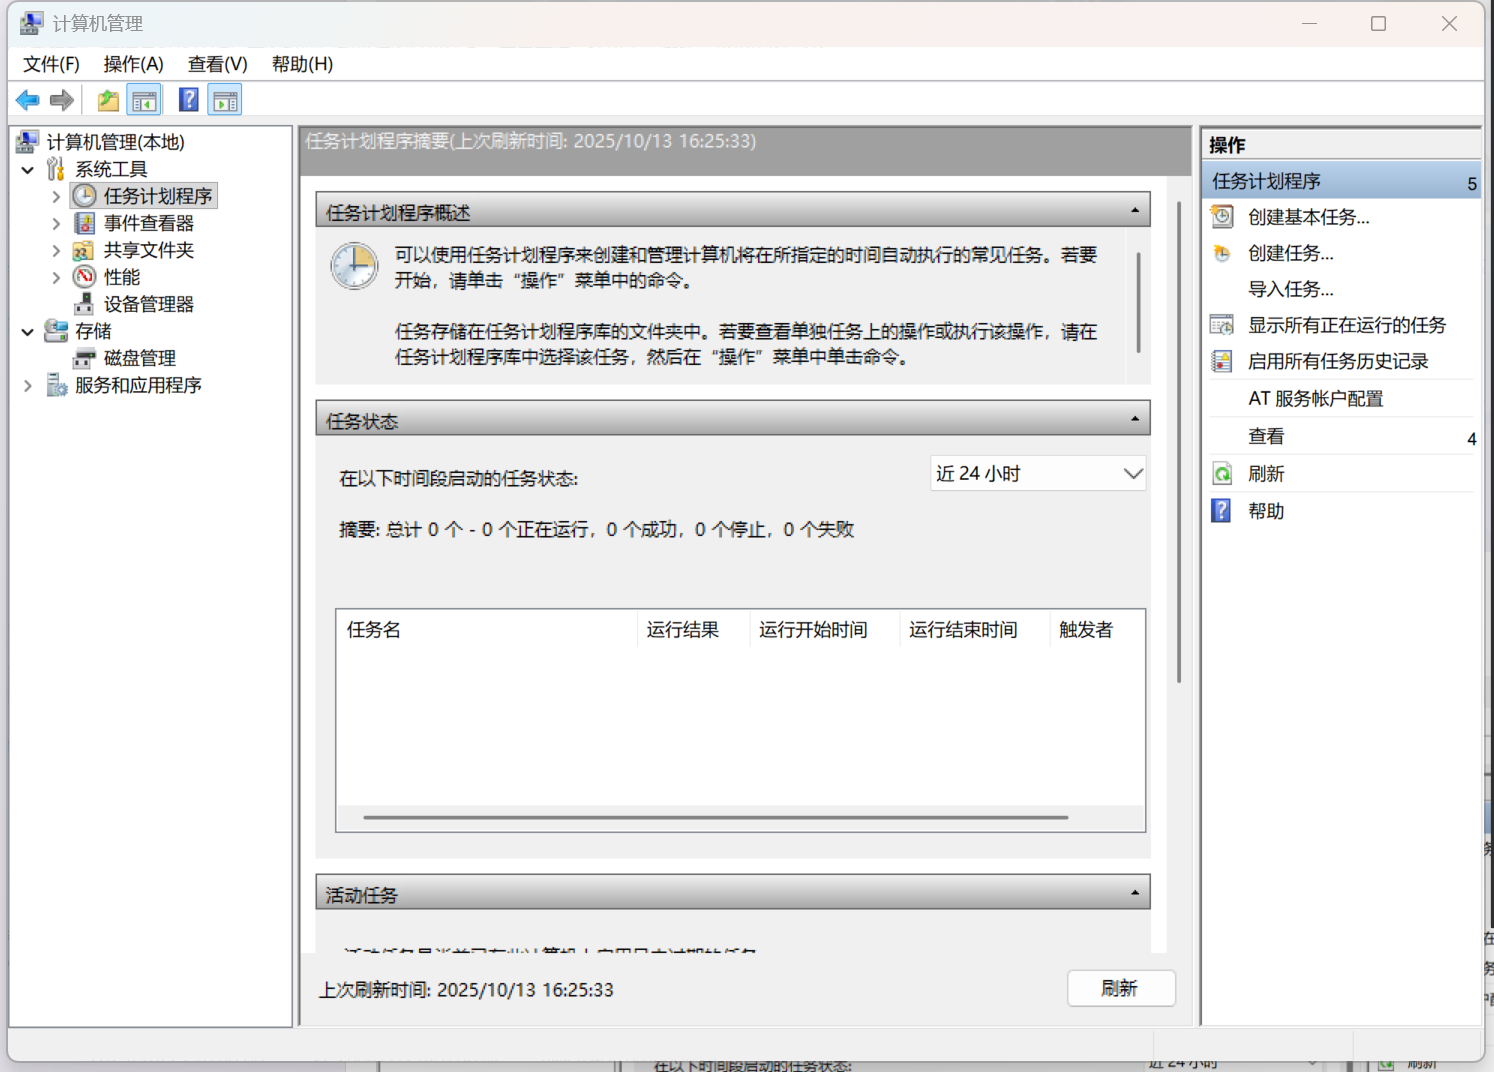Click the export list toolbar icon
The width and height of the screenshot is (1494, 1072).
click(x=107, y=99)
